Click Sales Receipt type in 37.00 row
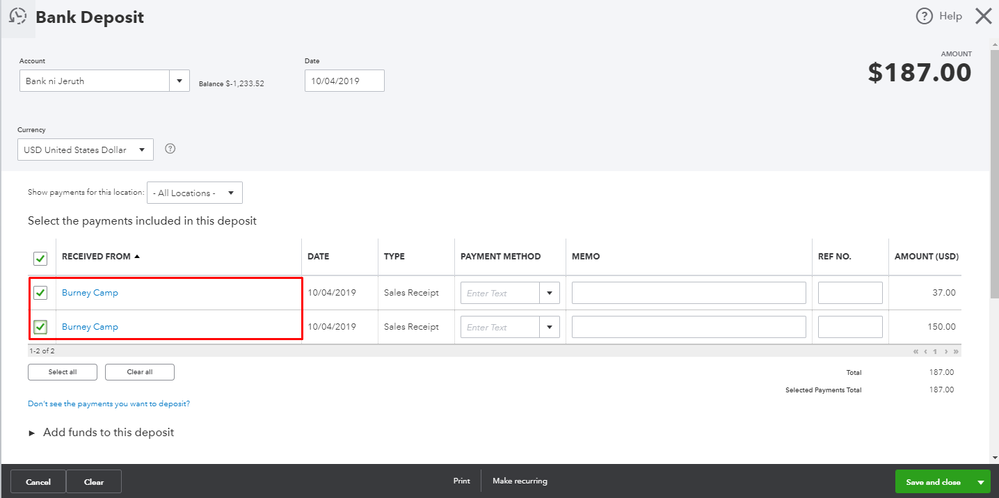Image resolution: width=999 pixels, height=498 pixels. [x=412, y=293]
